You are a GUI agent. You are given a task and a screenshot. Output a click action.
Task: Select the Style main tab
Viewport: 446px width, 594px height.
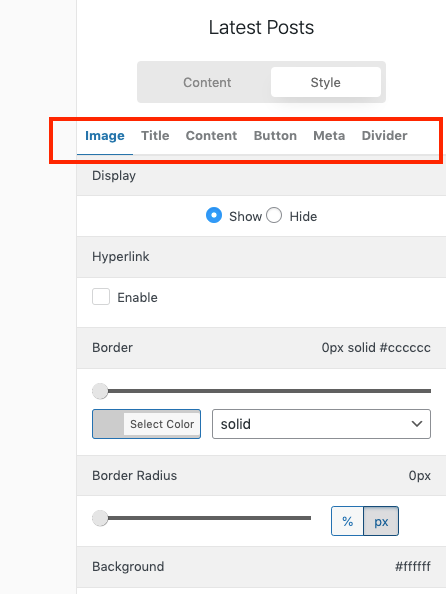click(x=326, y=82)
